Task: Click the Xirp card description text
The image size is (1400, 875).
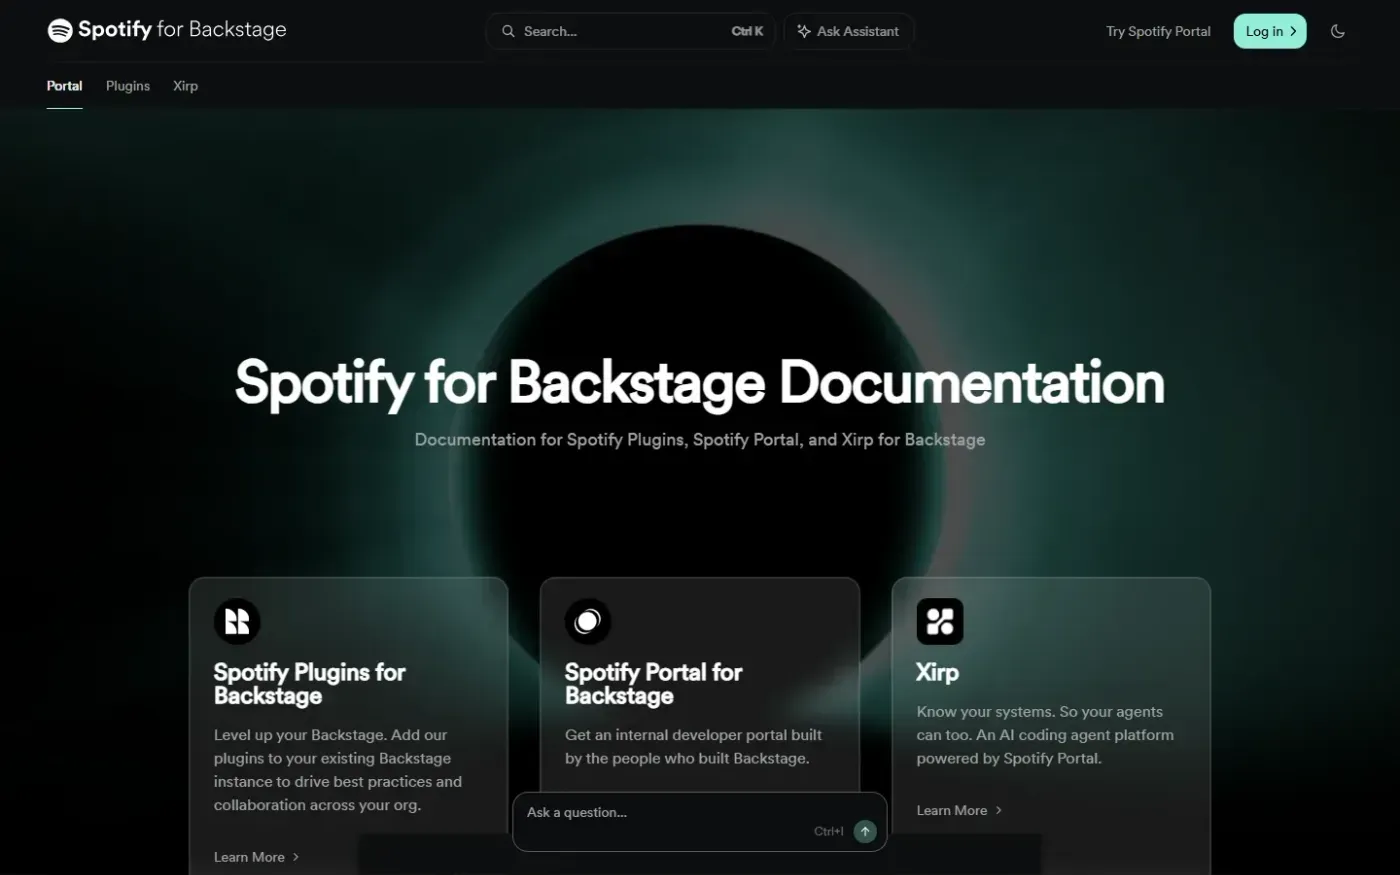Action: tap(1045, 735)
